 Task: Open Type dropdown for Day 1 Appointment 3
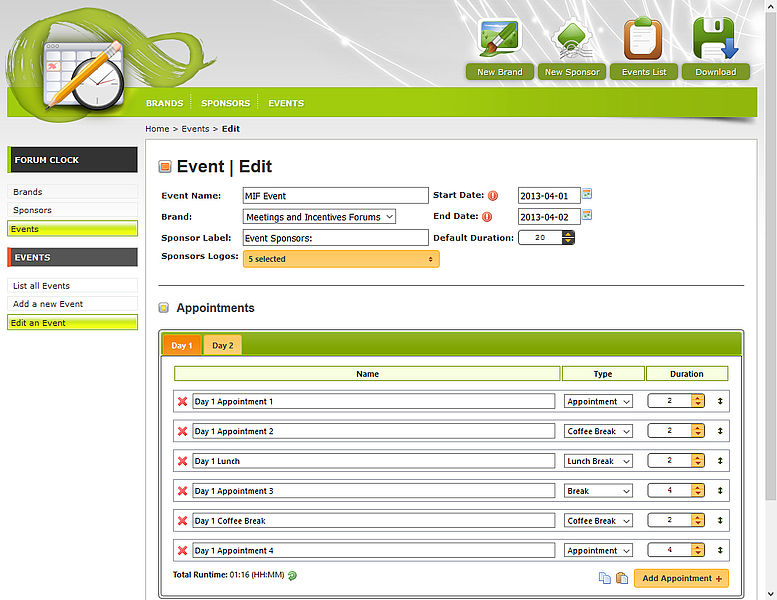point(598,491)
